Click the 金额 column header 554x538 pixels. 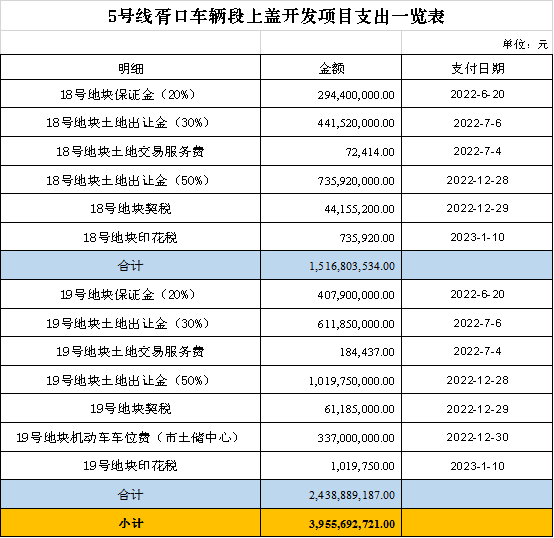(331, 67)
